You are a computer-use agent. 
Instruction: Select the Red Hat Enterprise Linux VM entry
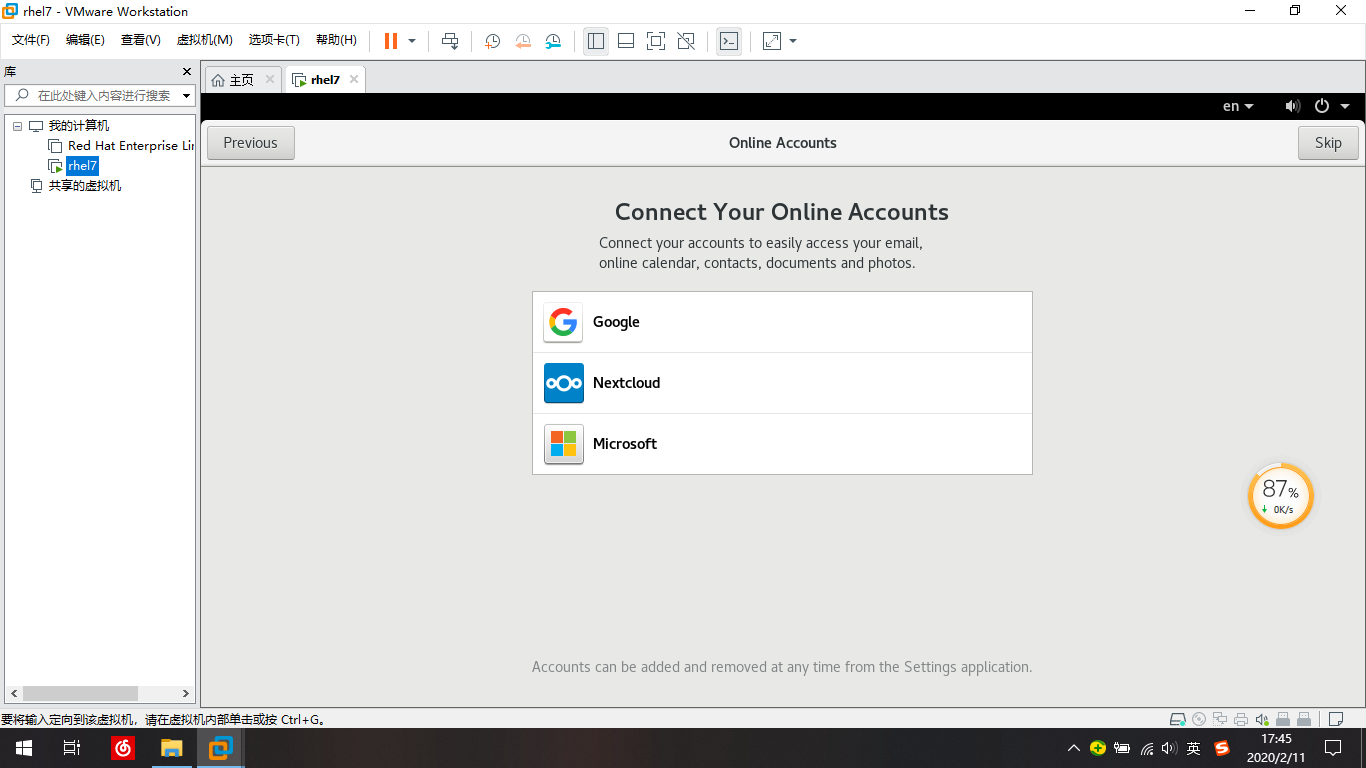[x=130, y=146]
